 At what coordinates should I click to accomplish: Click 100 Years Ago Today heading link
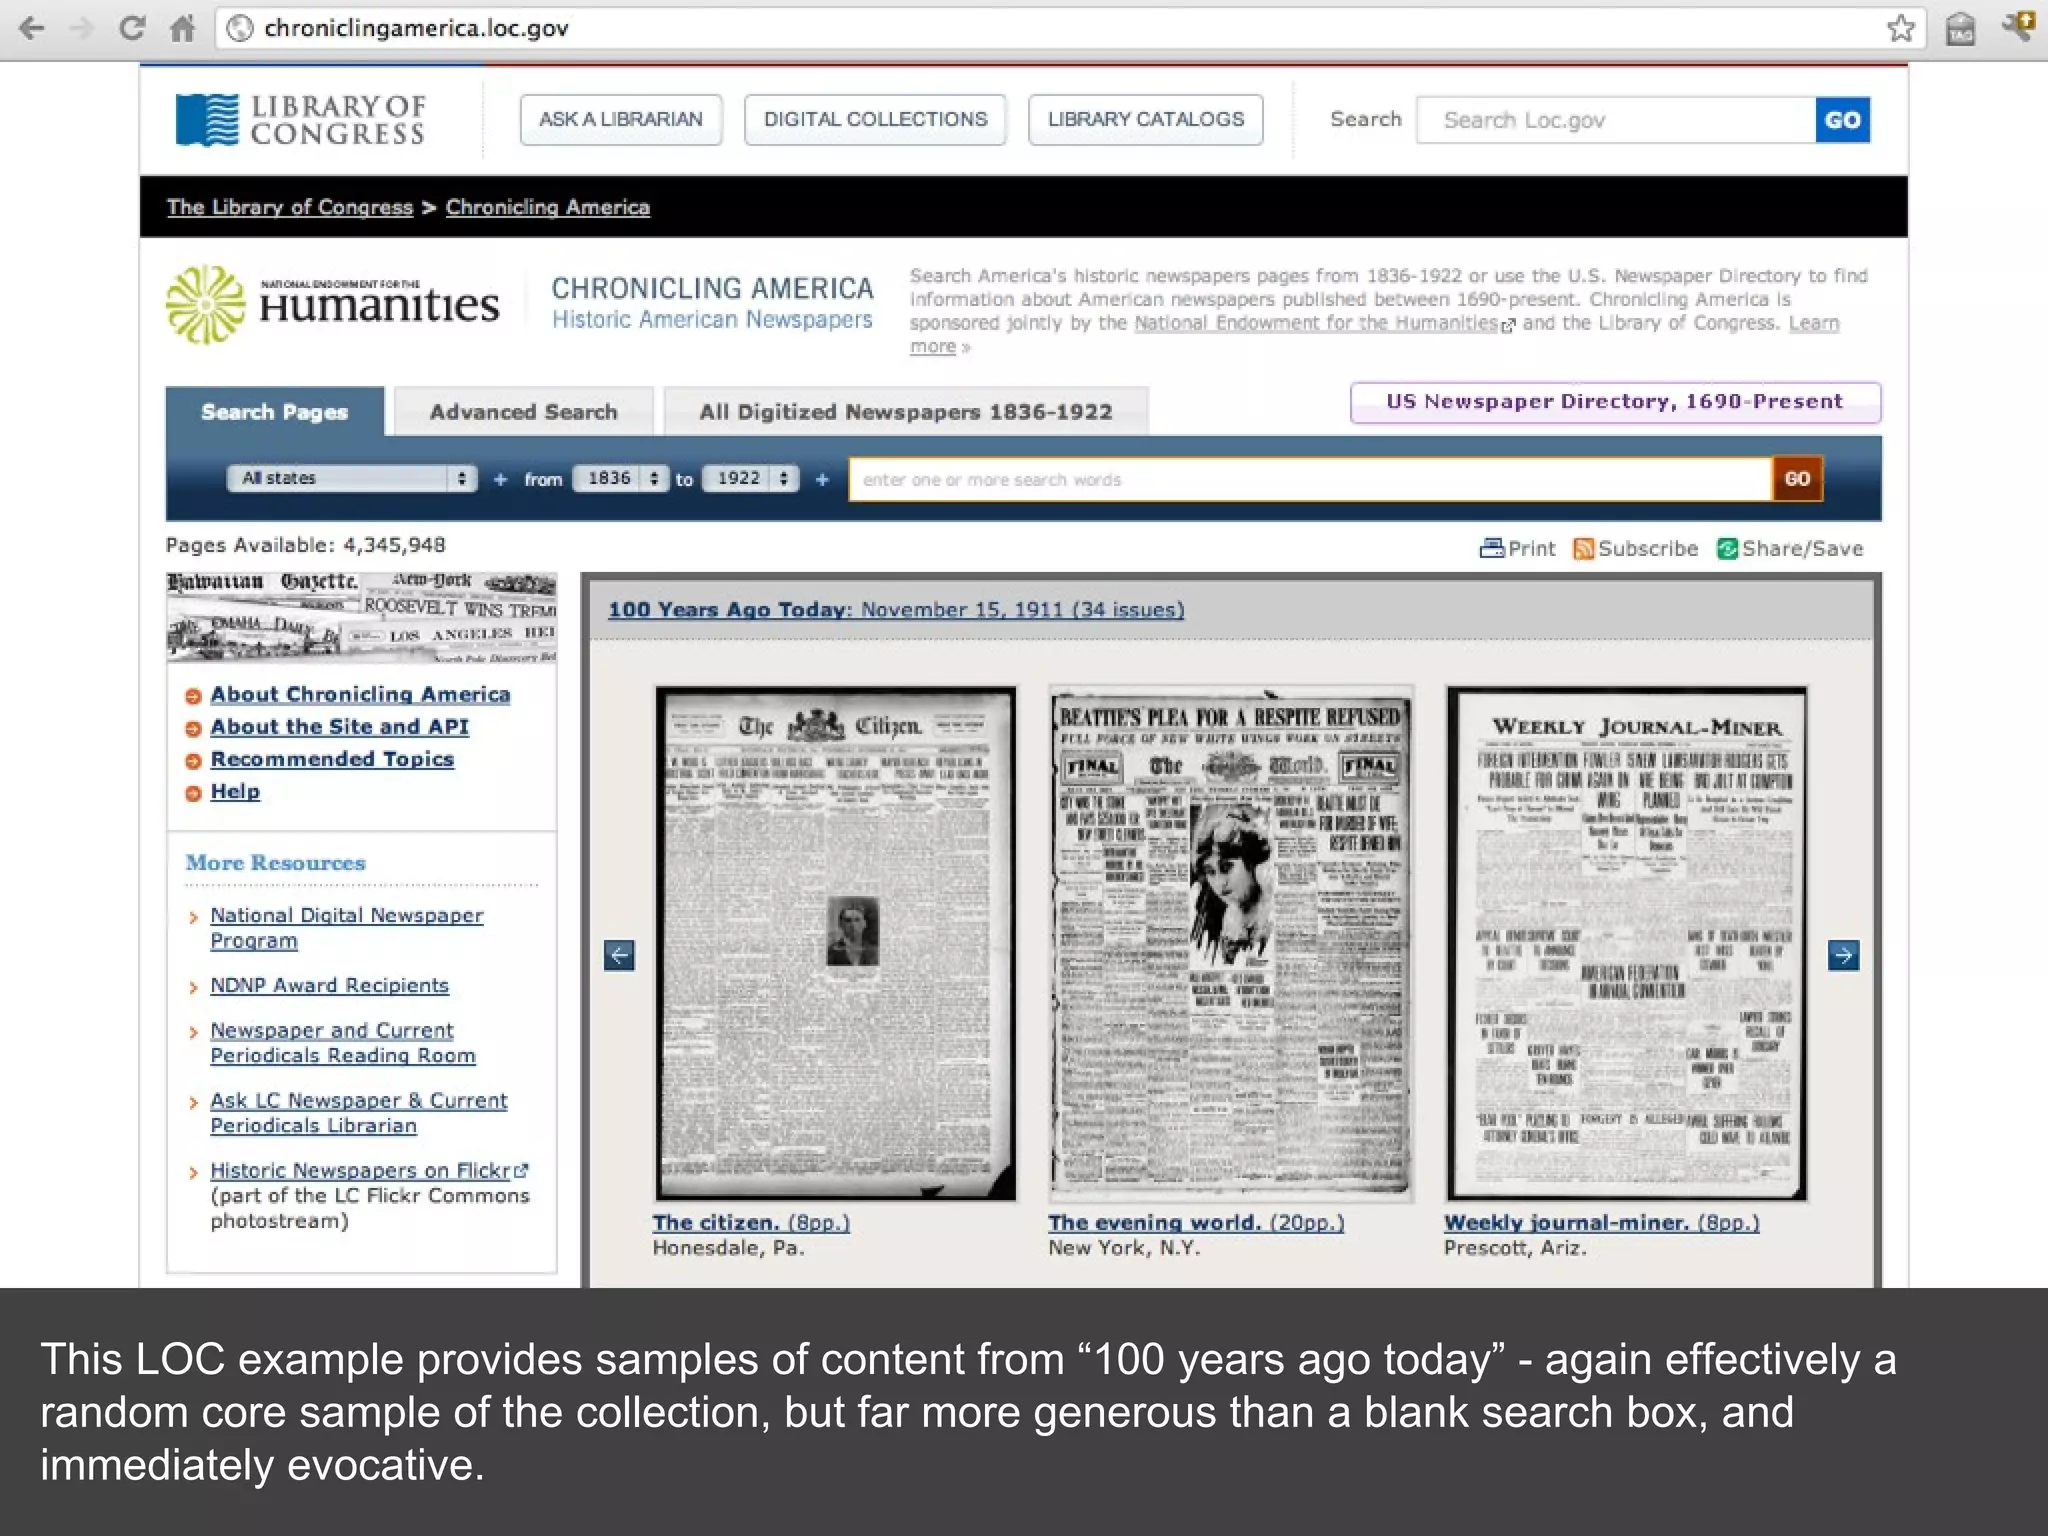896,609
